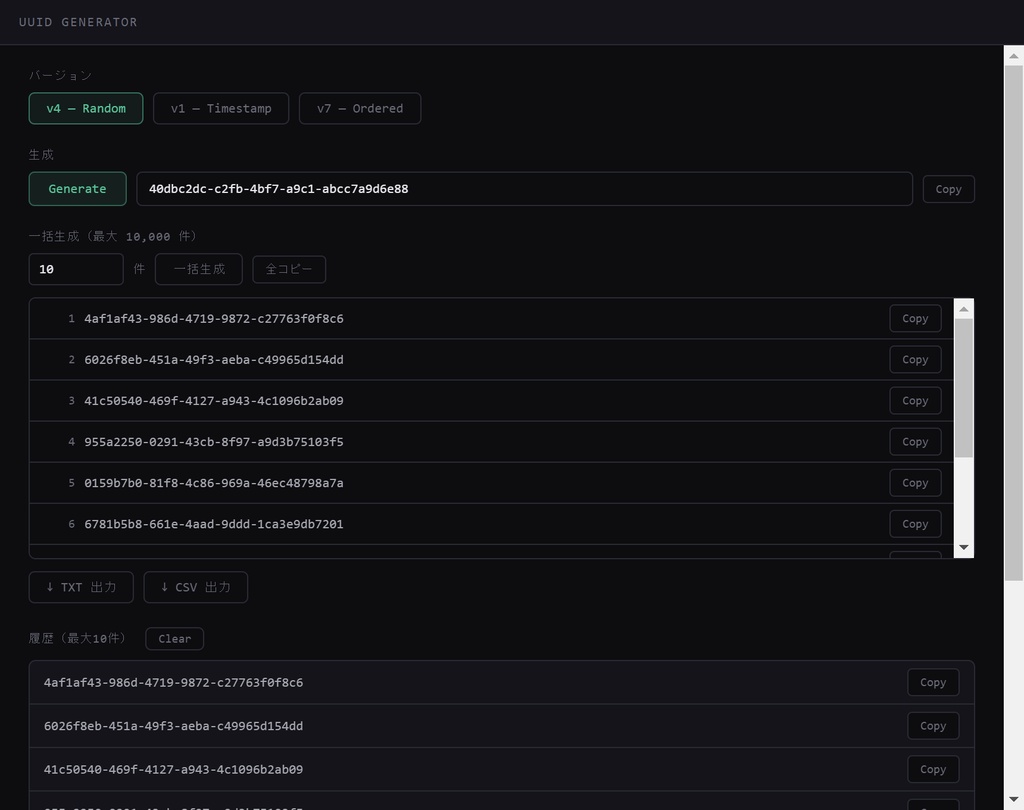Click page scrollbar up arrow
The width and height of the screenshot is (1024, 810).
point(1014,56)
